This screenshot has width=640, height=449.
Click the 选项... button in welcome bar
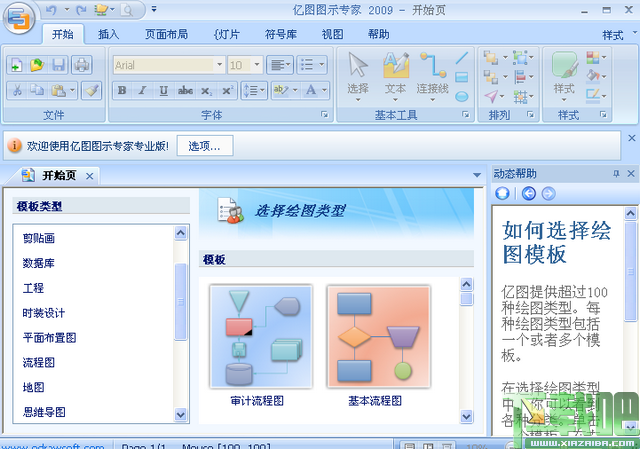pos(205,146)
